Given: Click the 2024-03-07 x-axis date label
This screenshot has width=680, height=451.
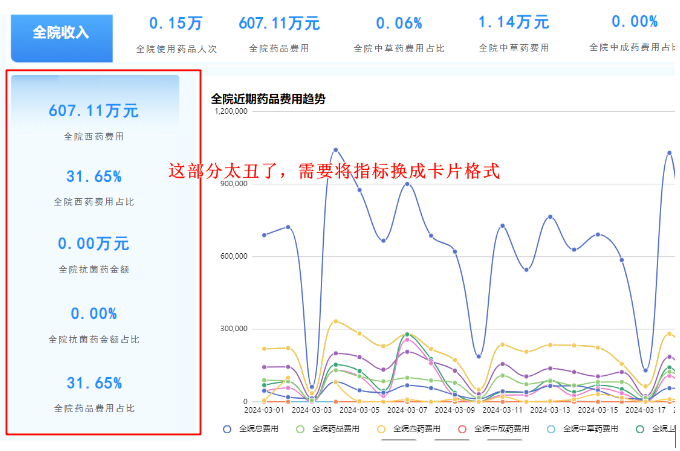Looking at the screenshot, I should tap(407, 410).
